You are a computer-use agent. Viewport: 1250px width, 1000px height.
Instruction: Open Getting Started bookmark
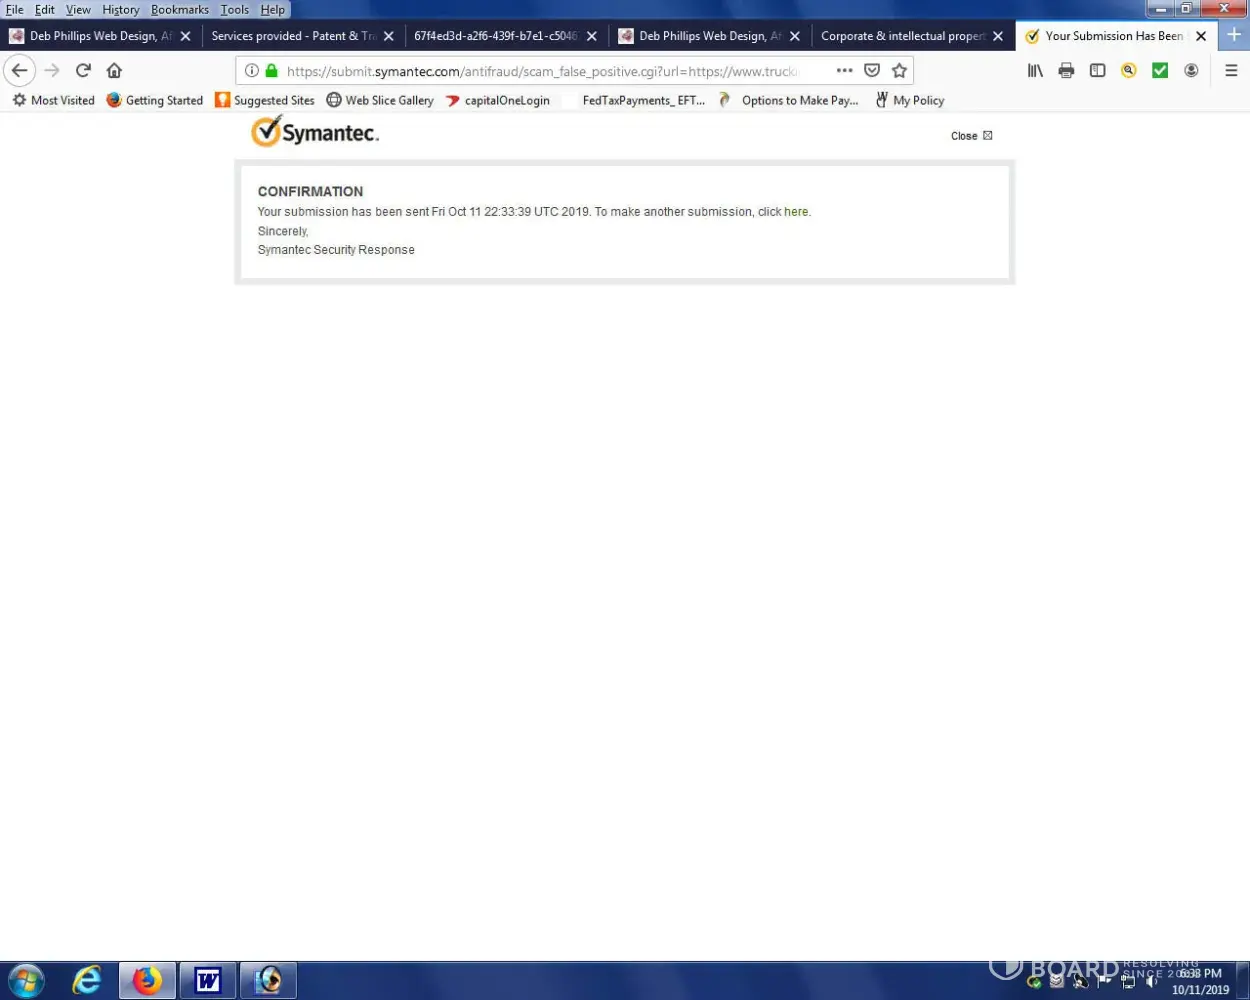[x=154, y=100]
